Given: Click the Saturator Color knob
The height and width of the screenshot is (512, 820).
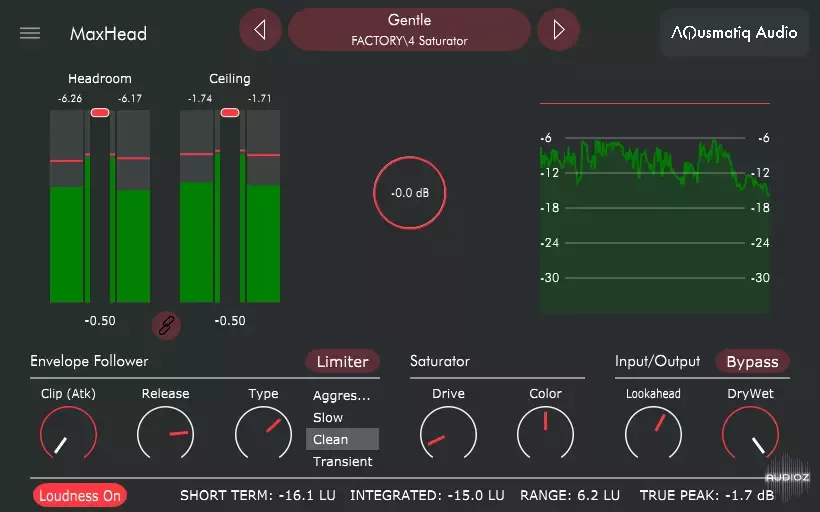Looking at the screenshot, I should pos(545,434).
